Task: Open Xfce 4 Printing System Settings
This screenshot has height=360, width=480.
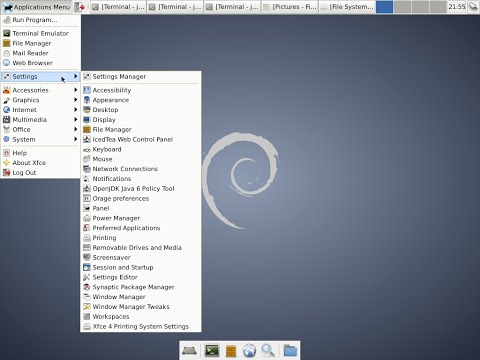Action: click(141, 326)
